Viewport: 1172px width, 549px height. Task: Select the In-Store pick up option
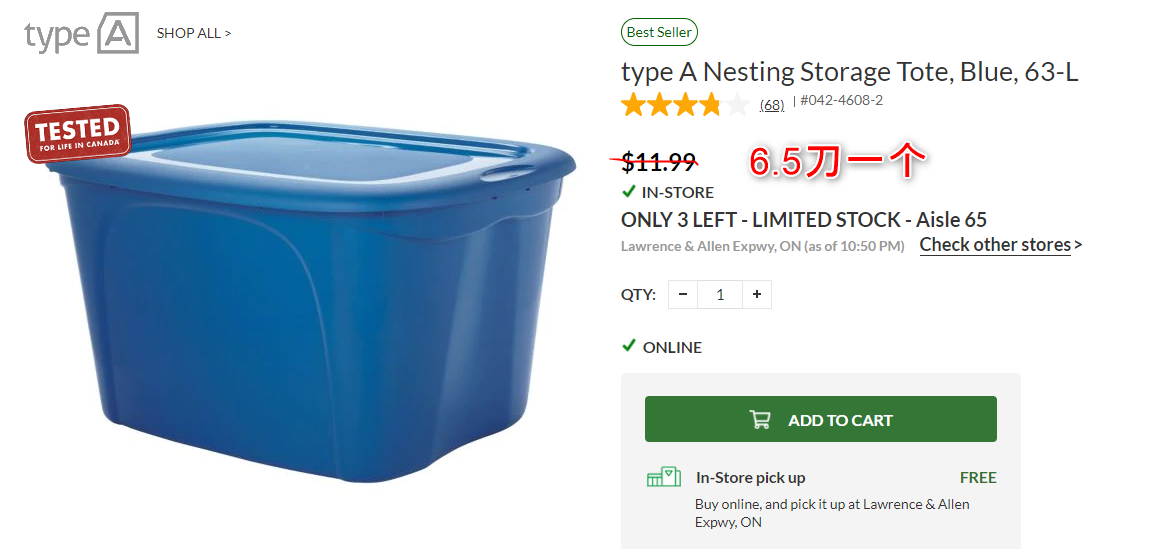(750, 477)
